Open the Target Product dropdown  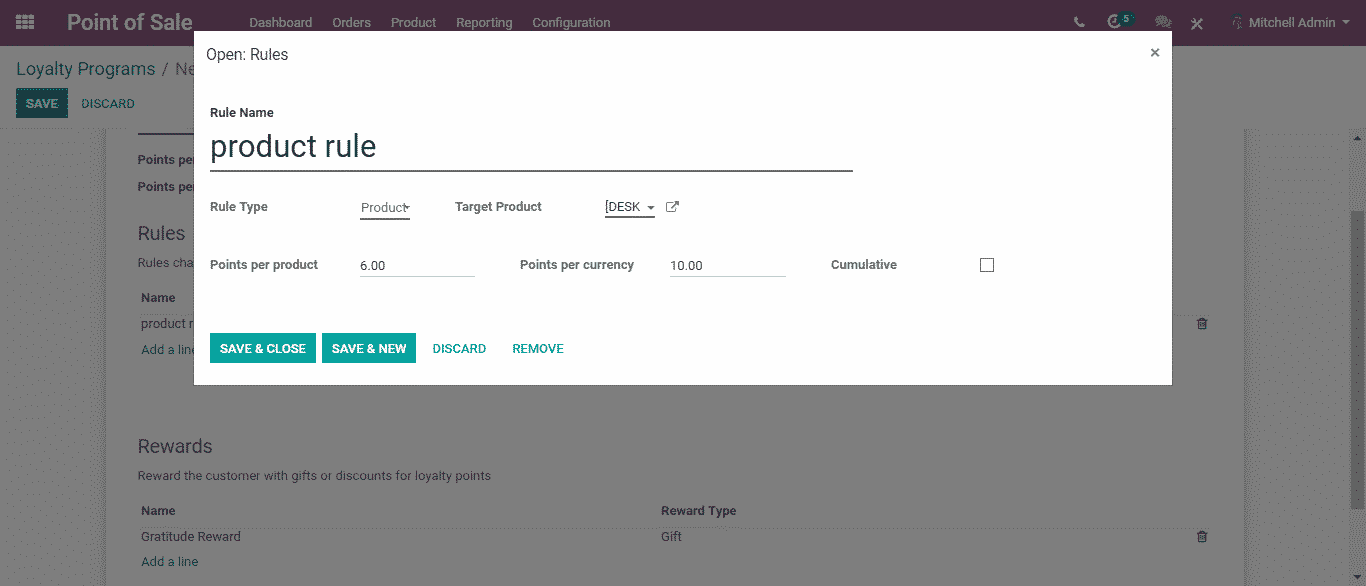629,208
